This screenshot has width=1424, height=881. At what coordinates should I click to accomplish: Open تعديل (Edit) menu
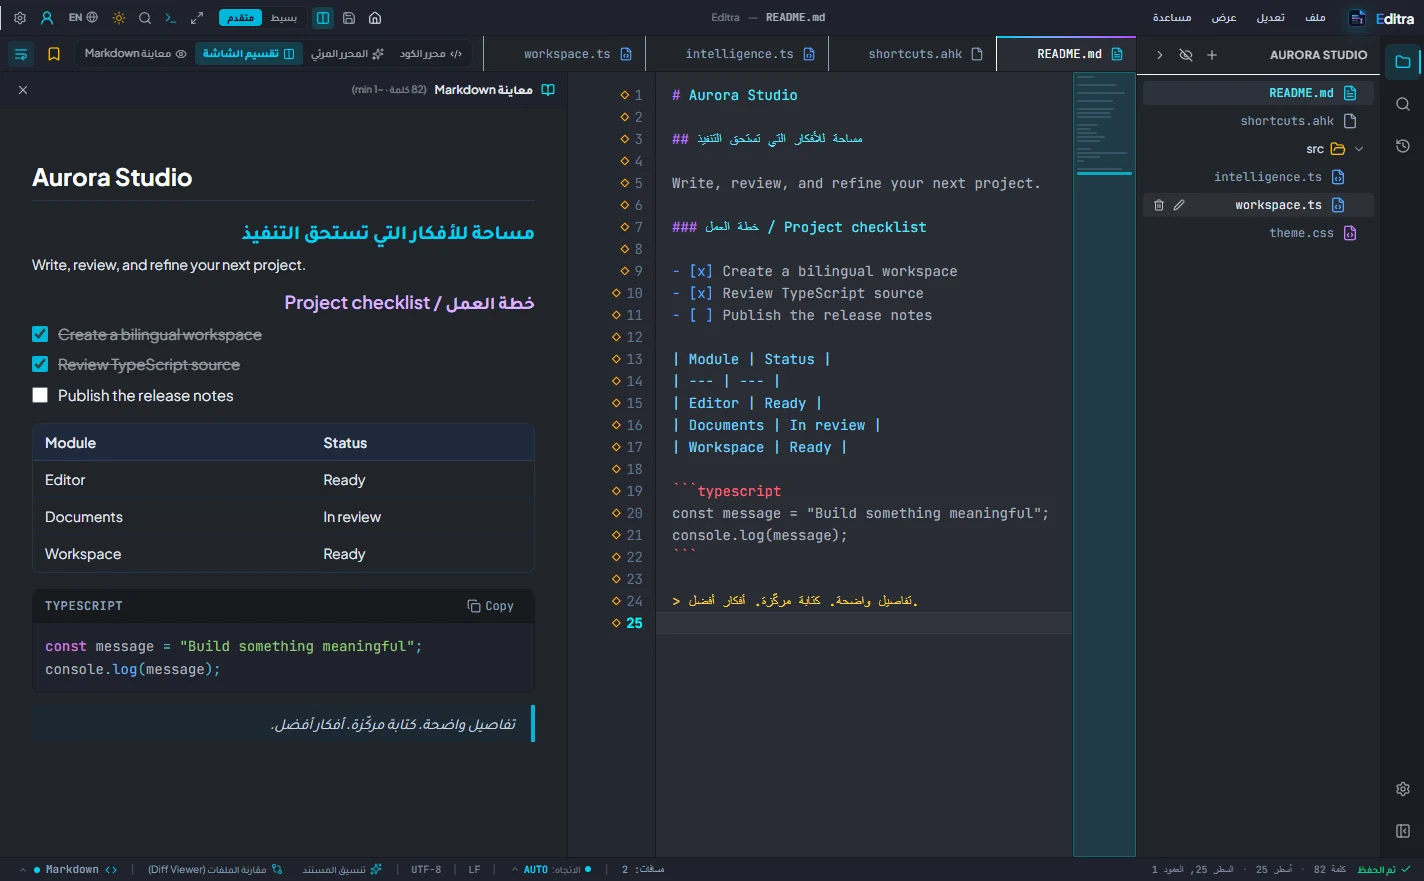[x=1270, y=18]
